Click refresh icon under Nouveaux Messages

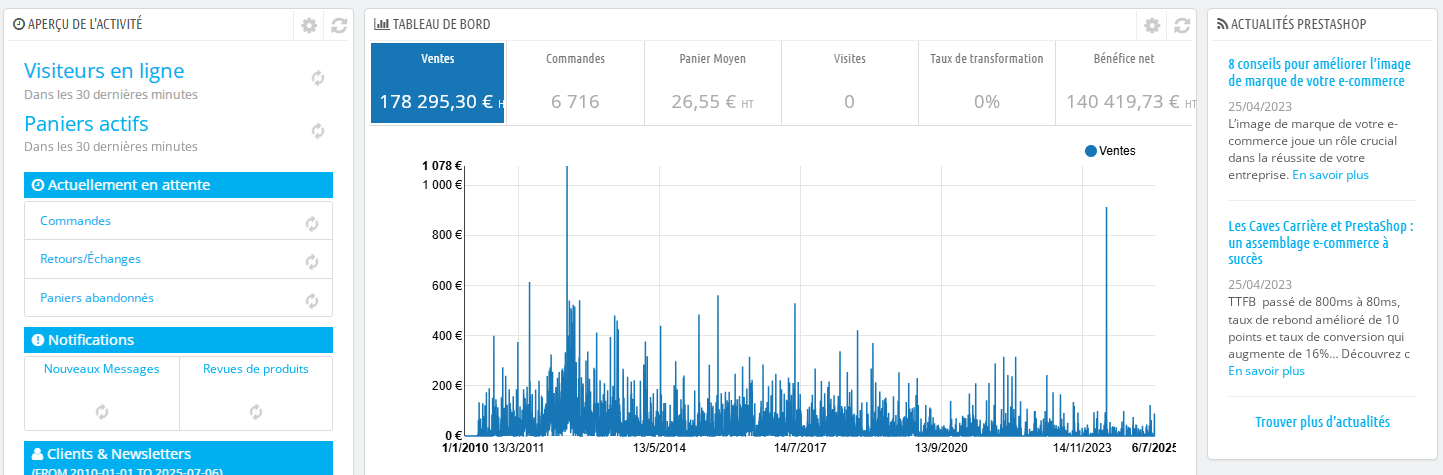pos(101,412)
